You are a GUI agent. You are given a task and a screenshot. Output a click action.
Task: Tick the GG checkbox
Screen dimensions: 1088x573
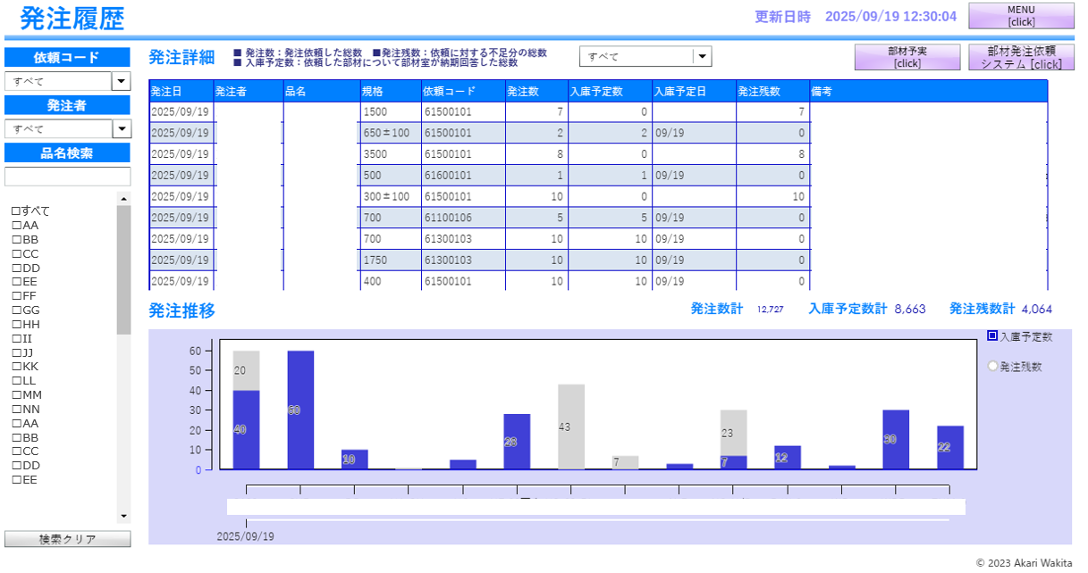[16, 310]
